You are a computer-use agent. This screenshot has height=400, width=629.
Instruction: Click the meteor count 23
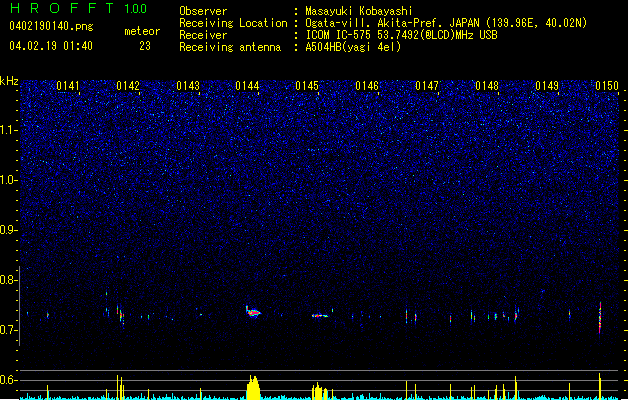point(145,46)
